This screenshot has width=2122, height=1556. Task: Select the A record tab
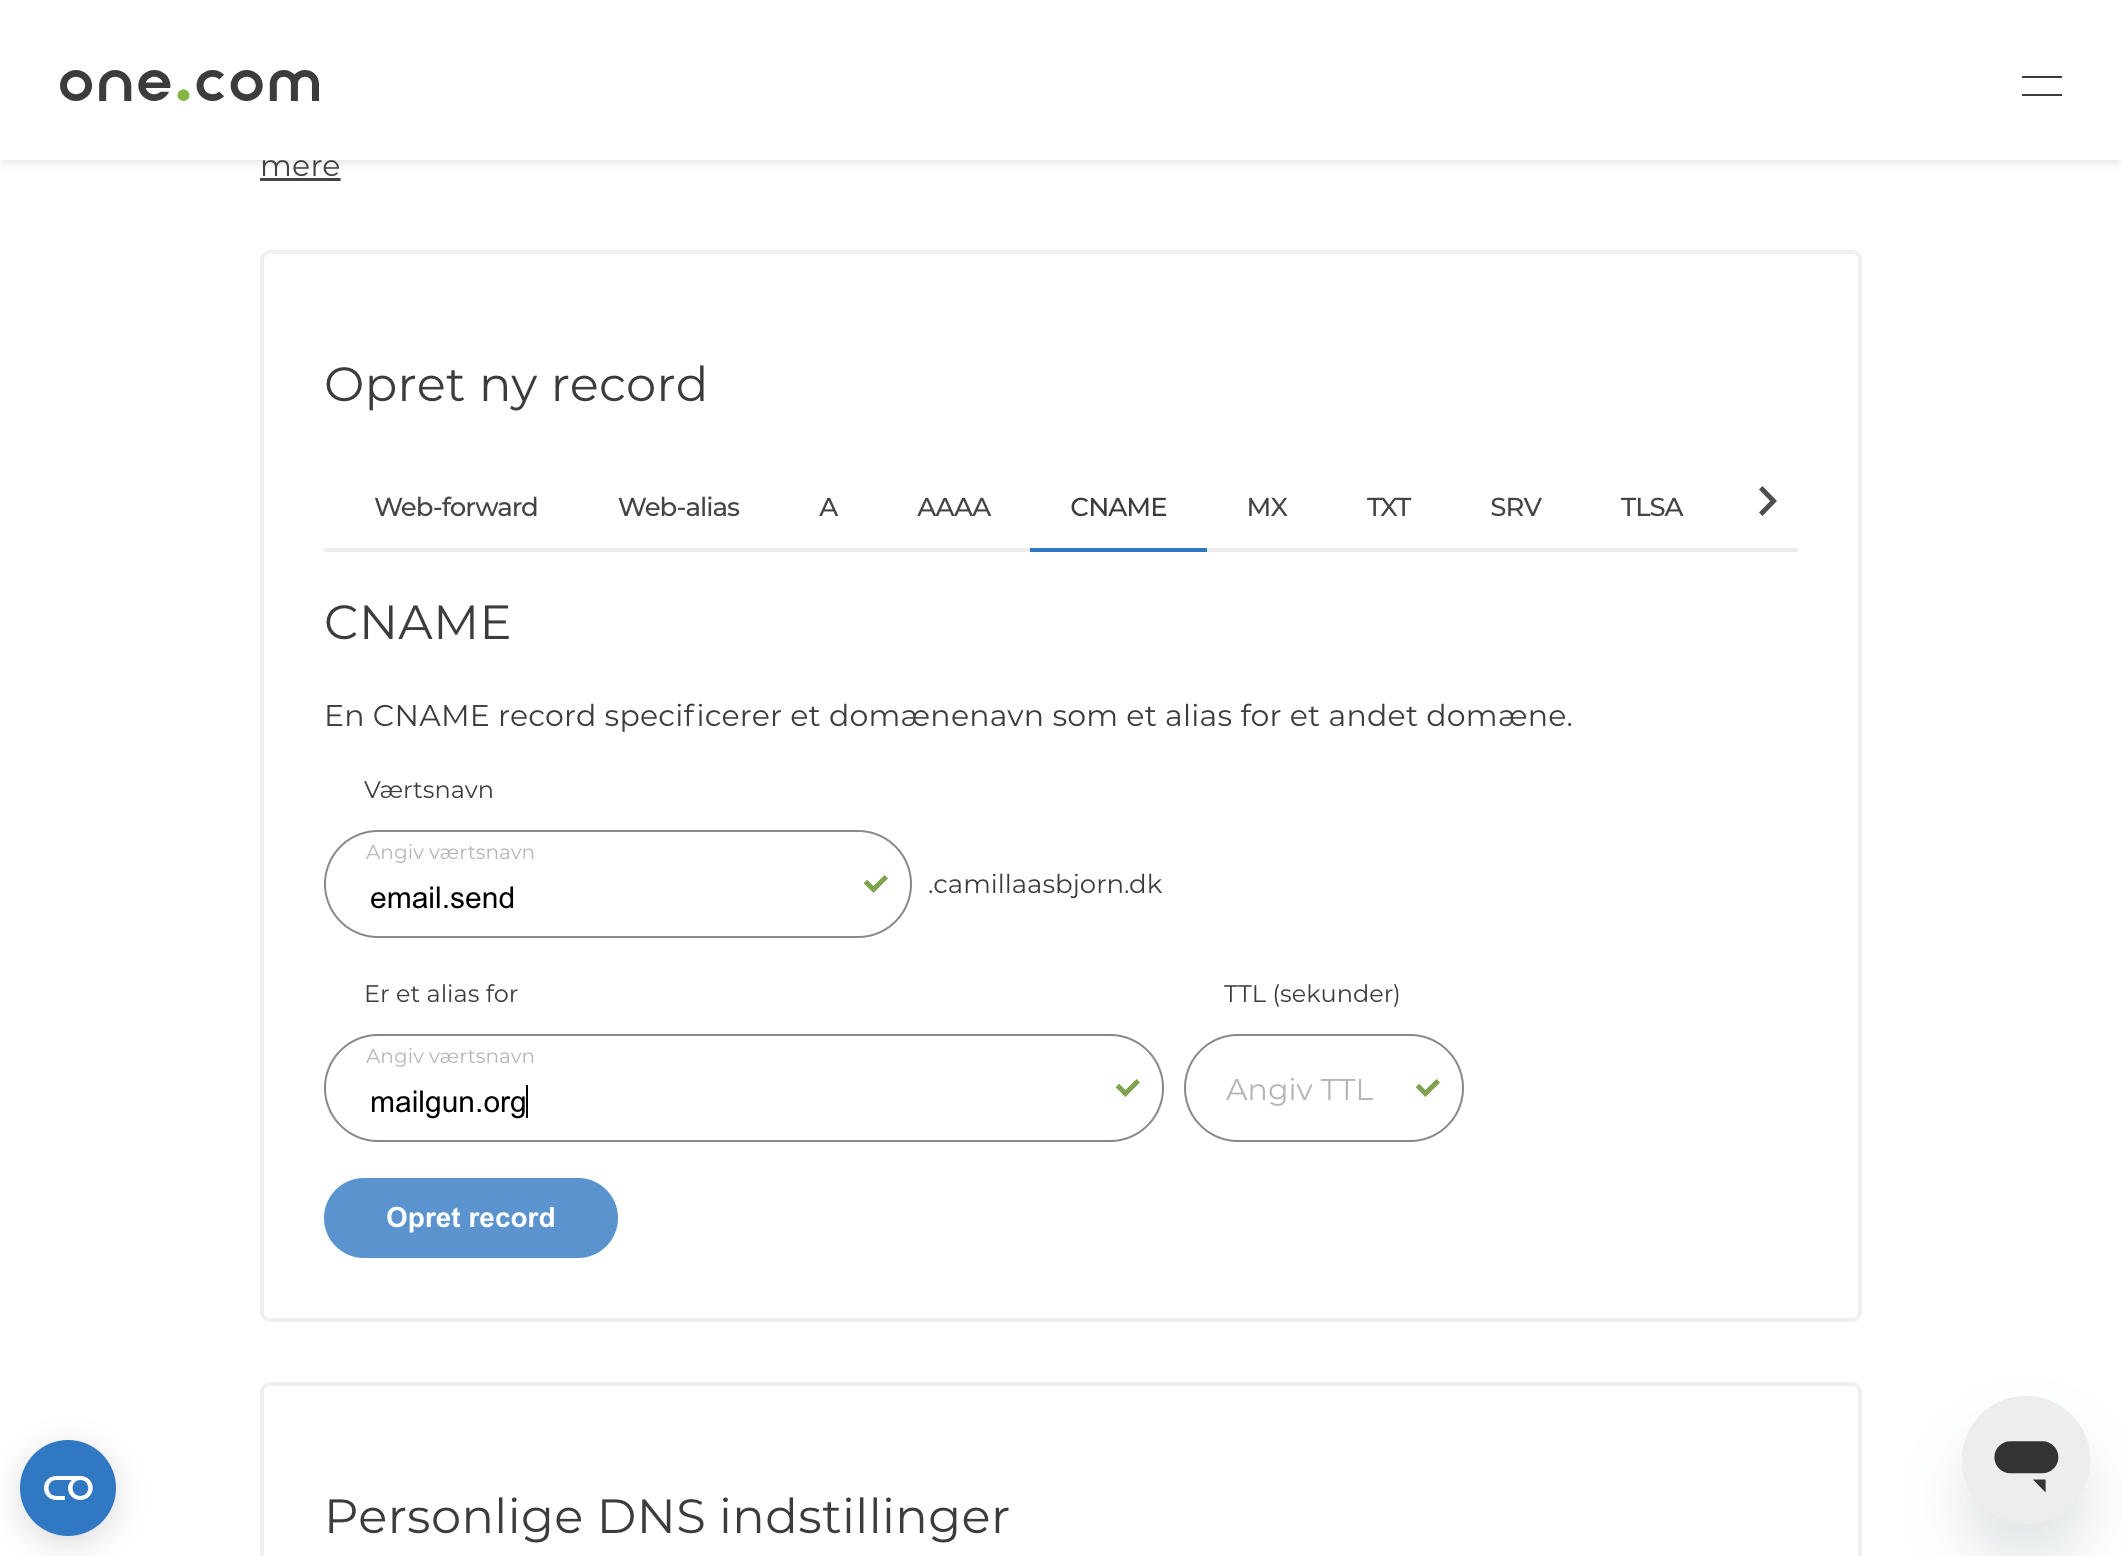click(828, 507)
